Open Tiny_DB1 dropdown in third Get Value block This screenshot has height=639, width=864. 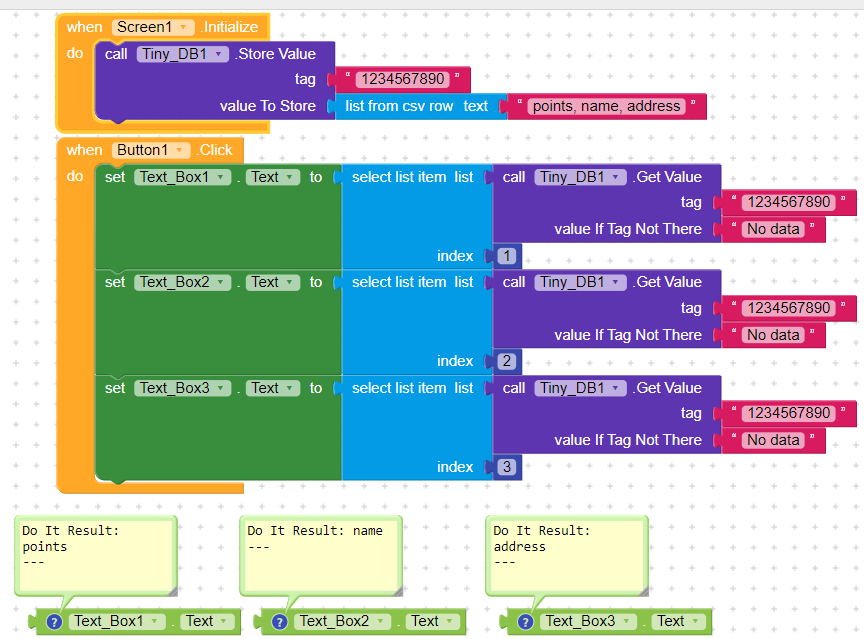coord(580,388)
